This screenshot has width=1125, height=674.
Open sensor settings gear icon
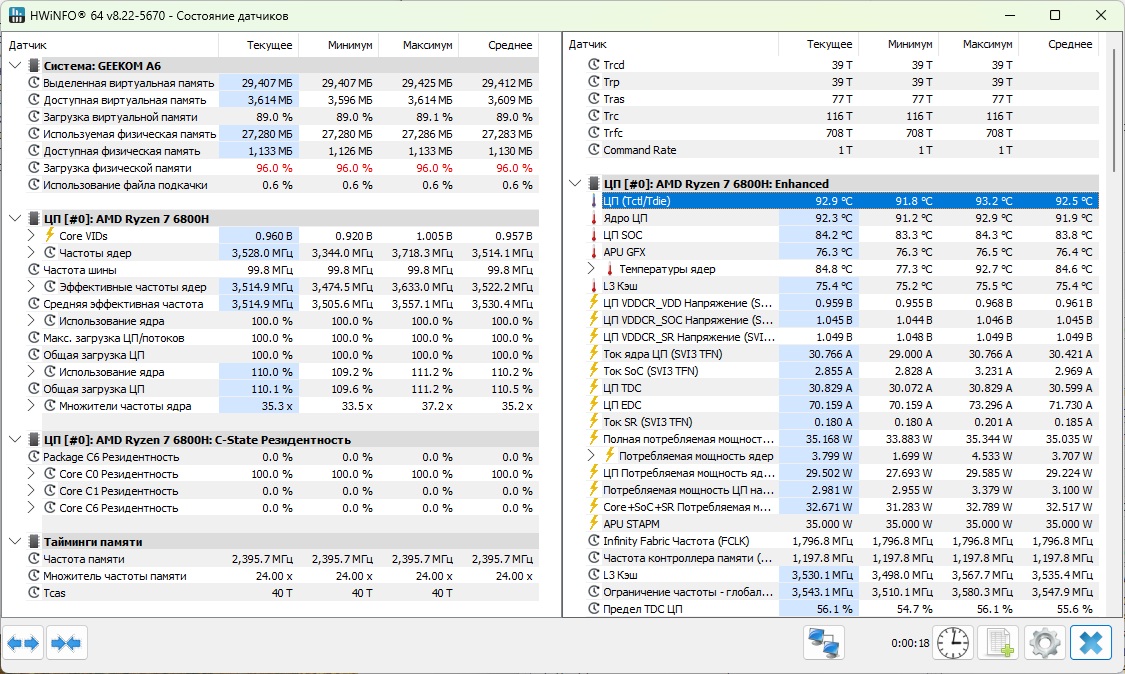tap(1044, 643)
